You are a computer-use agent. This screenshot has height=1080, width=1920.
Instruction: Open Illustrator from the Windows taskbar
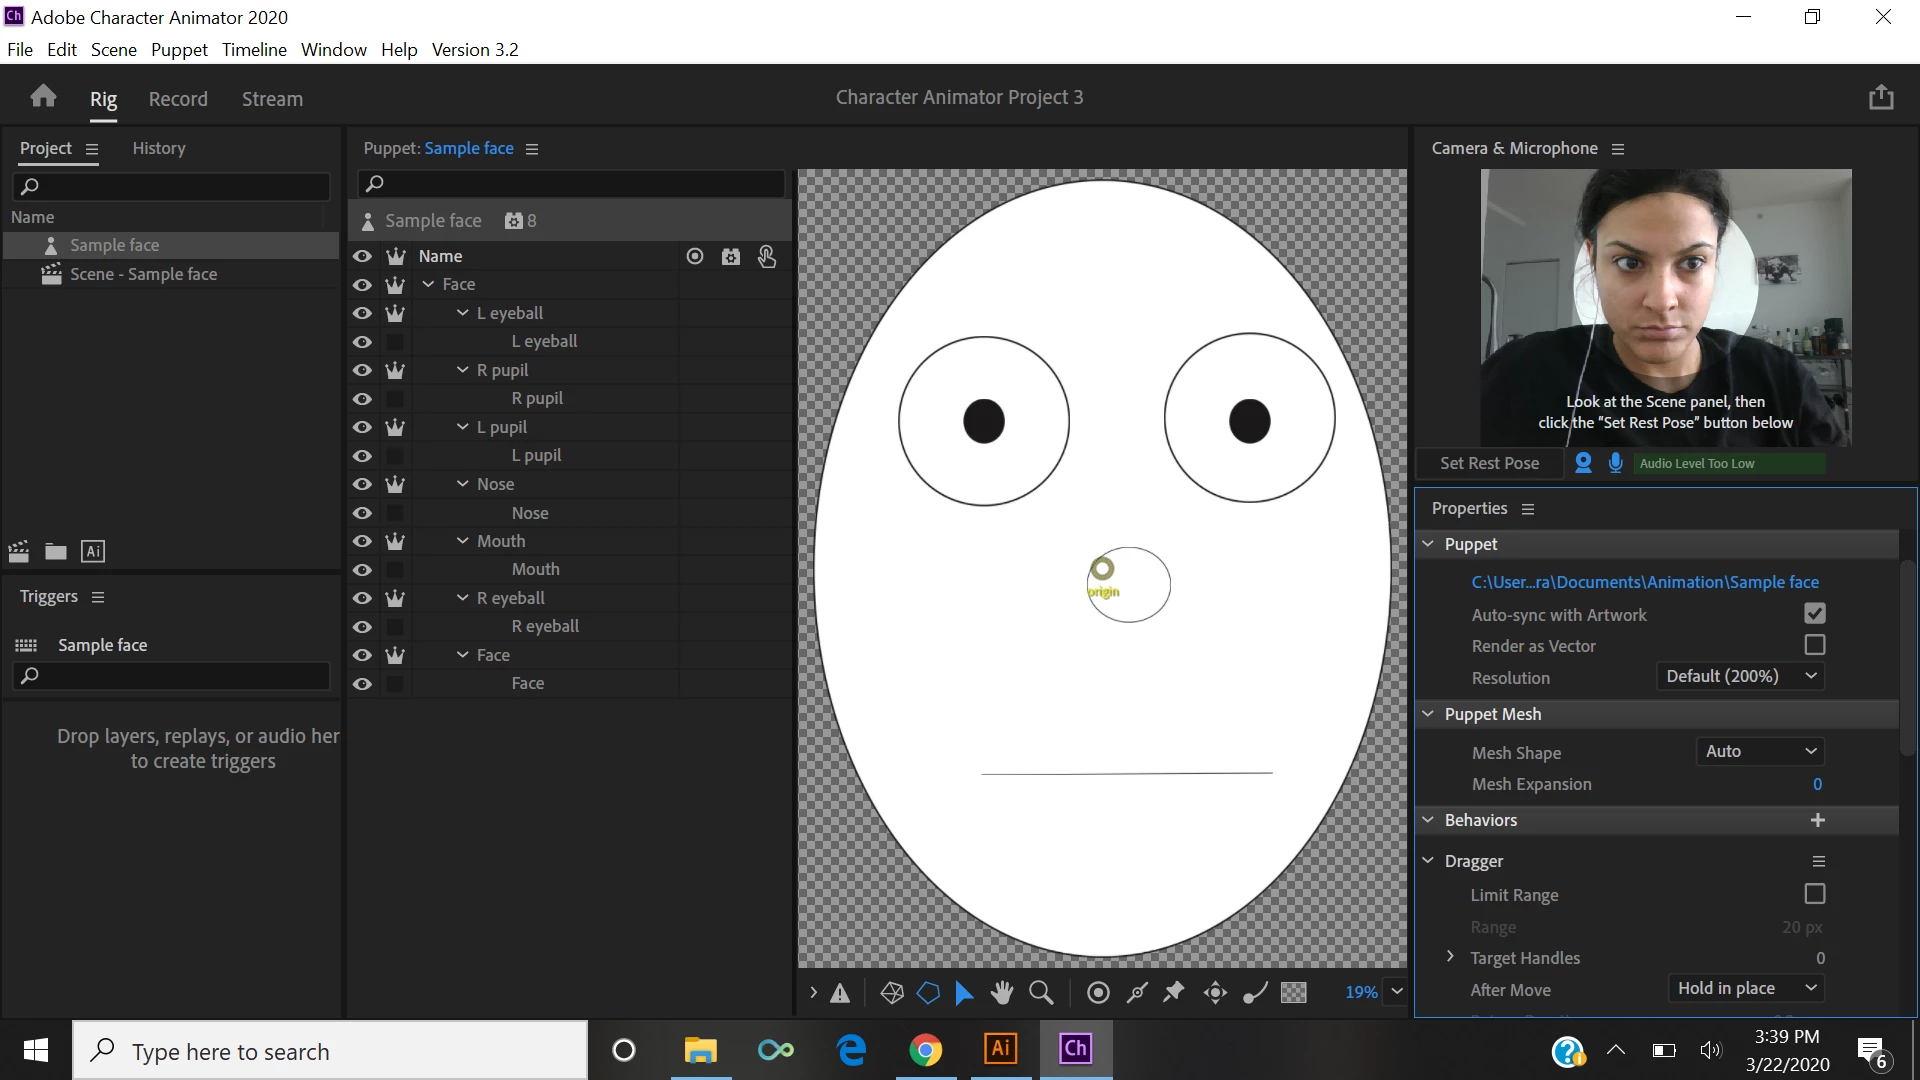[x=1000, y=1049]
